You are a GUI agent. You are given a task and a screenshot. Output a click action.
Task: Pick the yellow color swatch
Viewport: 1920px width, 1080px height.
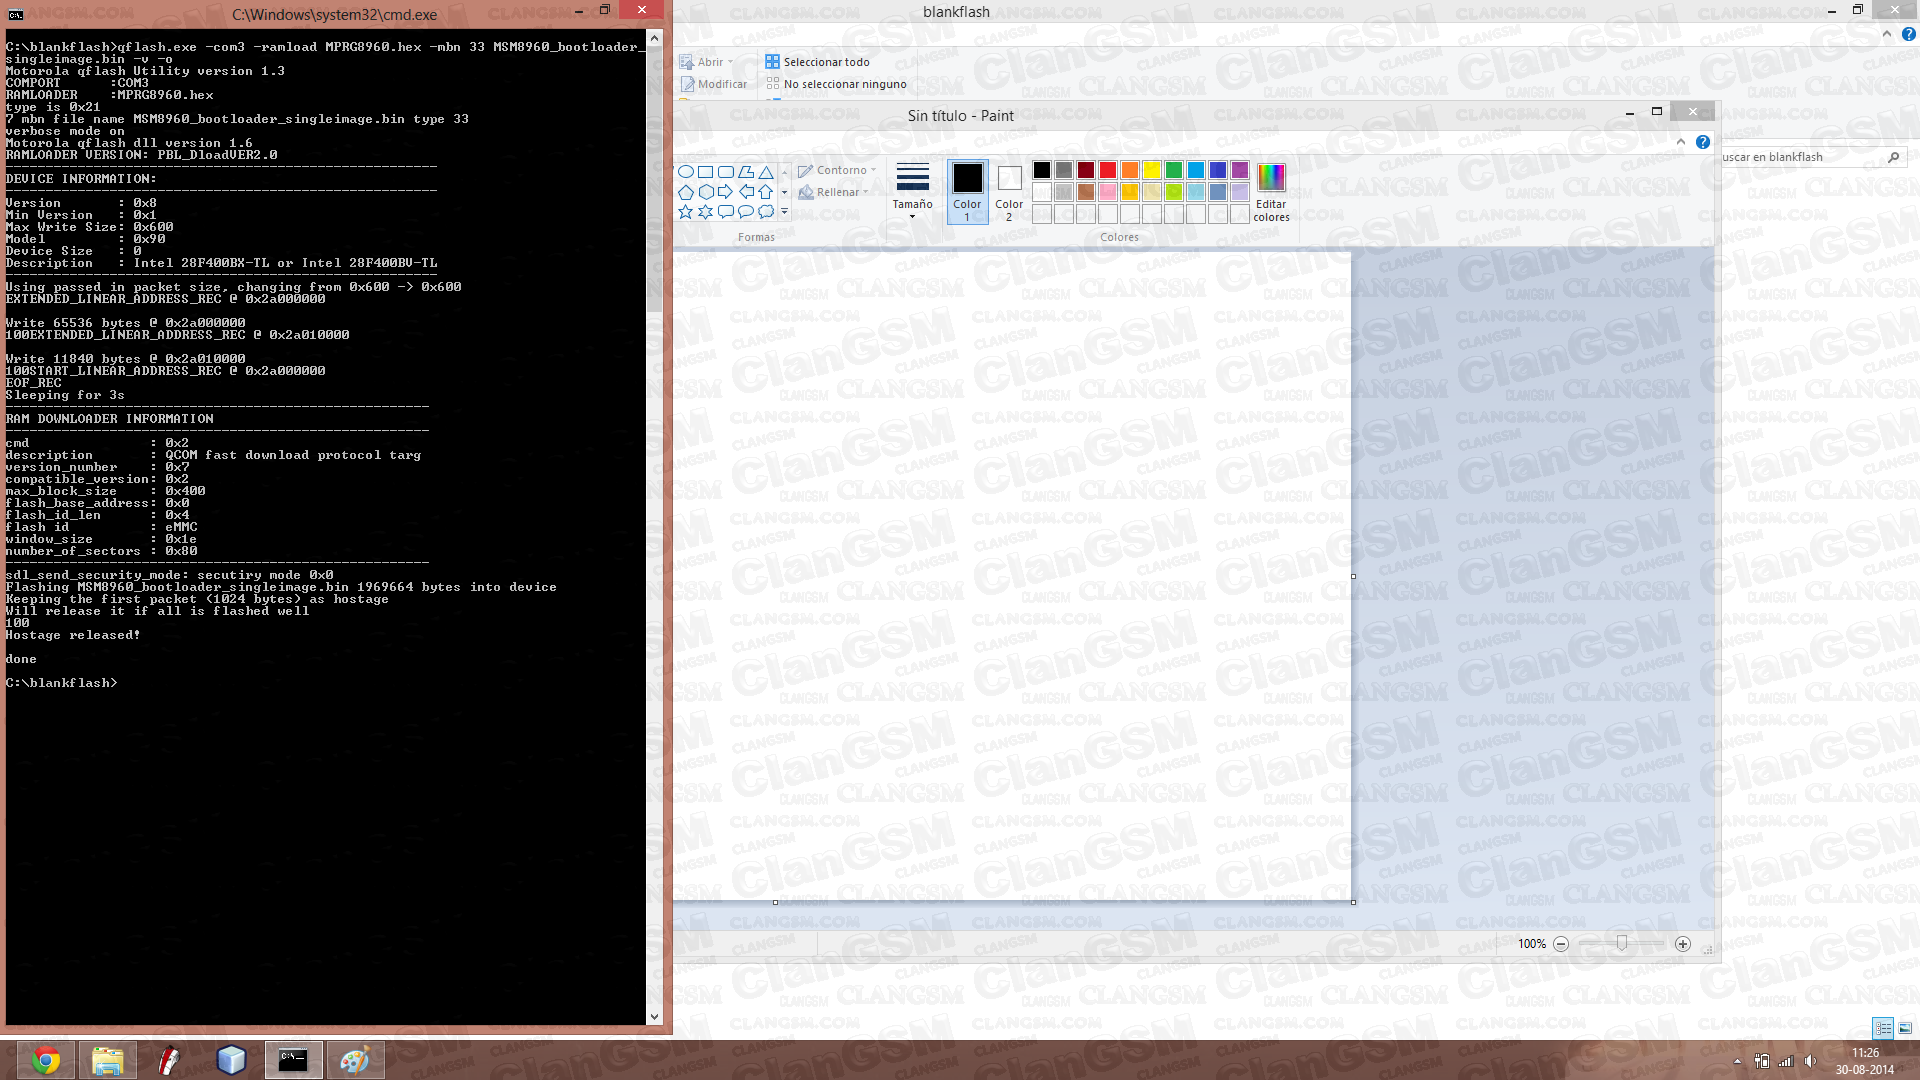(1152, 170)
